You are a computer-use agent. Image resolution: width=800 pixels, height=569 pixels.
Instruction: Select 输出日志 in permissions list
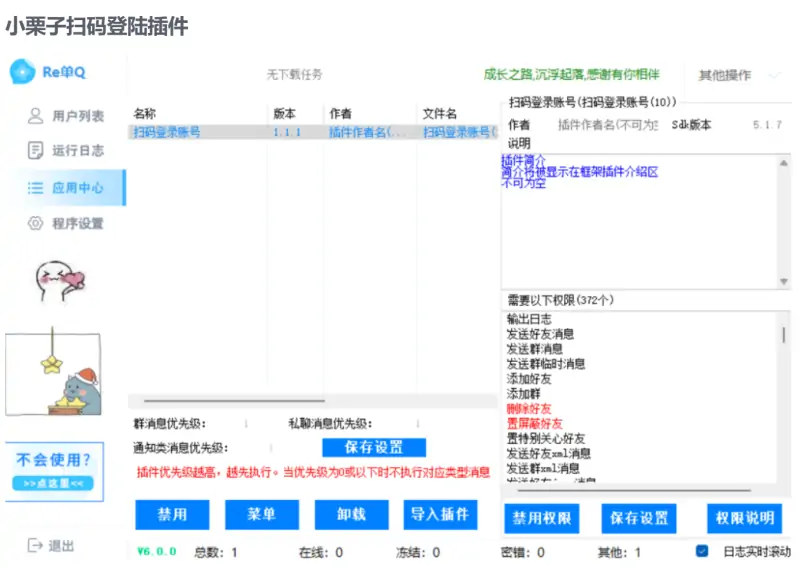tap(529, 319)
